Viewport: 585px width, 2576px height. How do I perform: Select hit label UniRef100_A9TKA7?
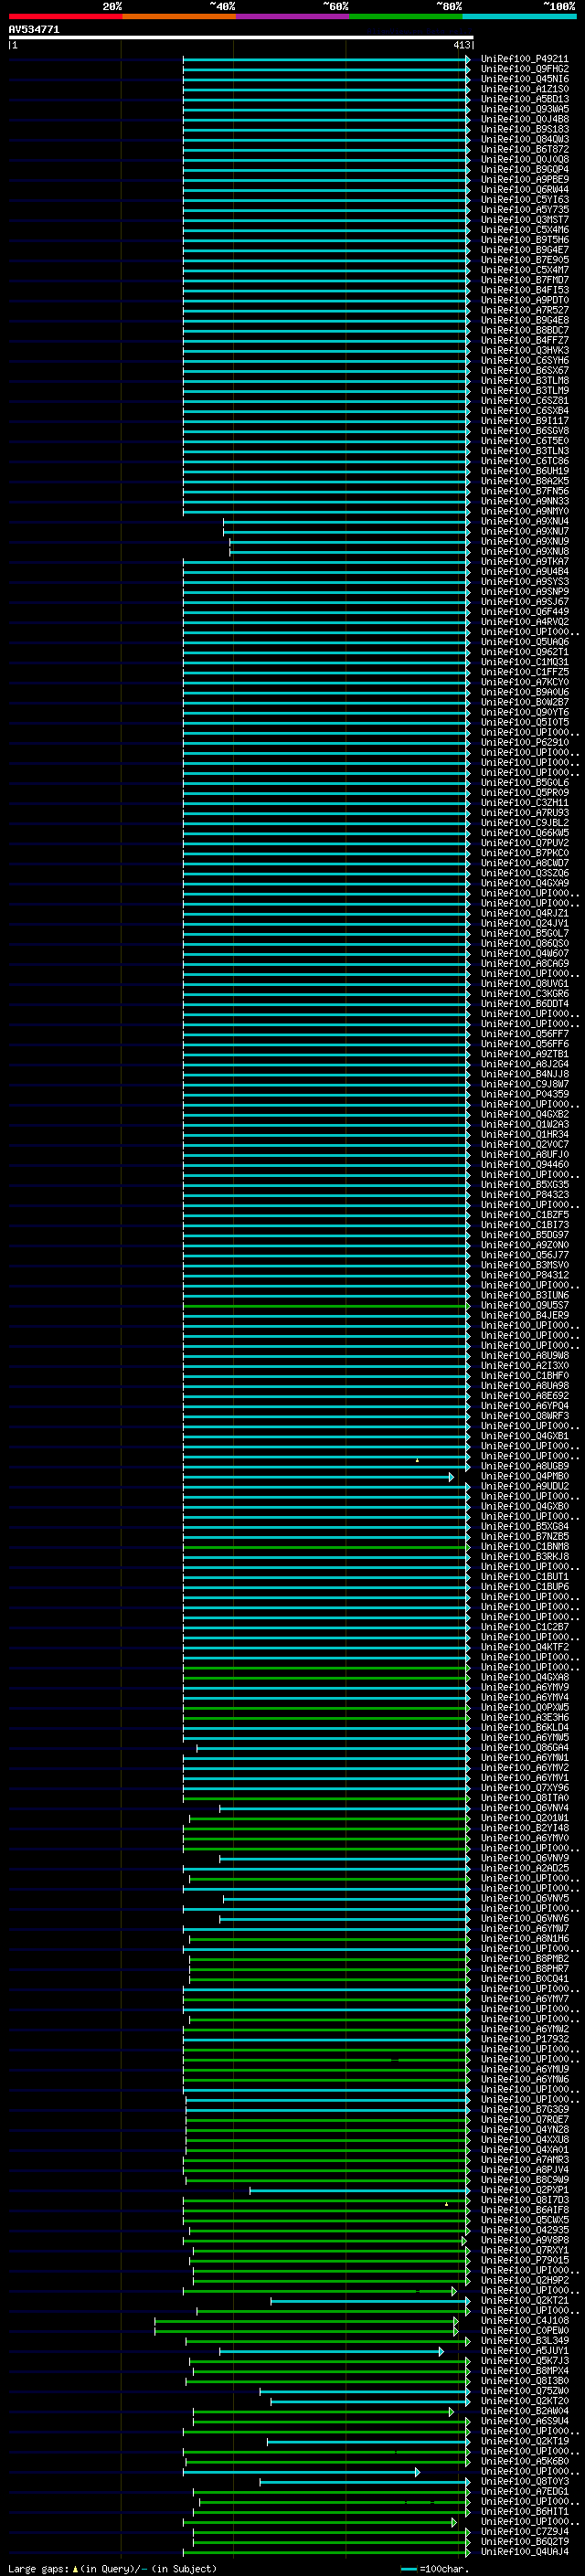[x=524, y=562]
